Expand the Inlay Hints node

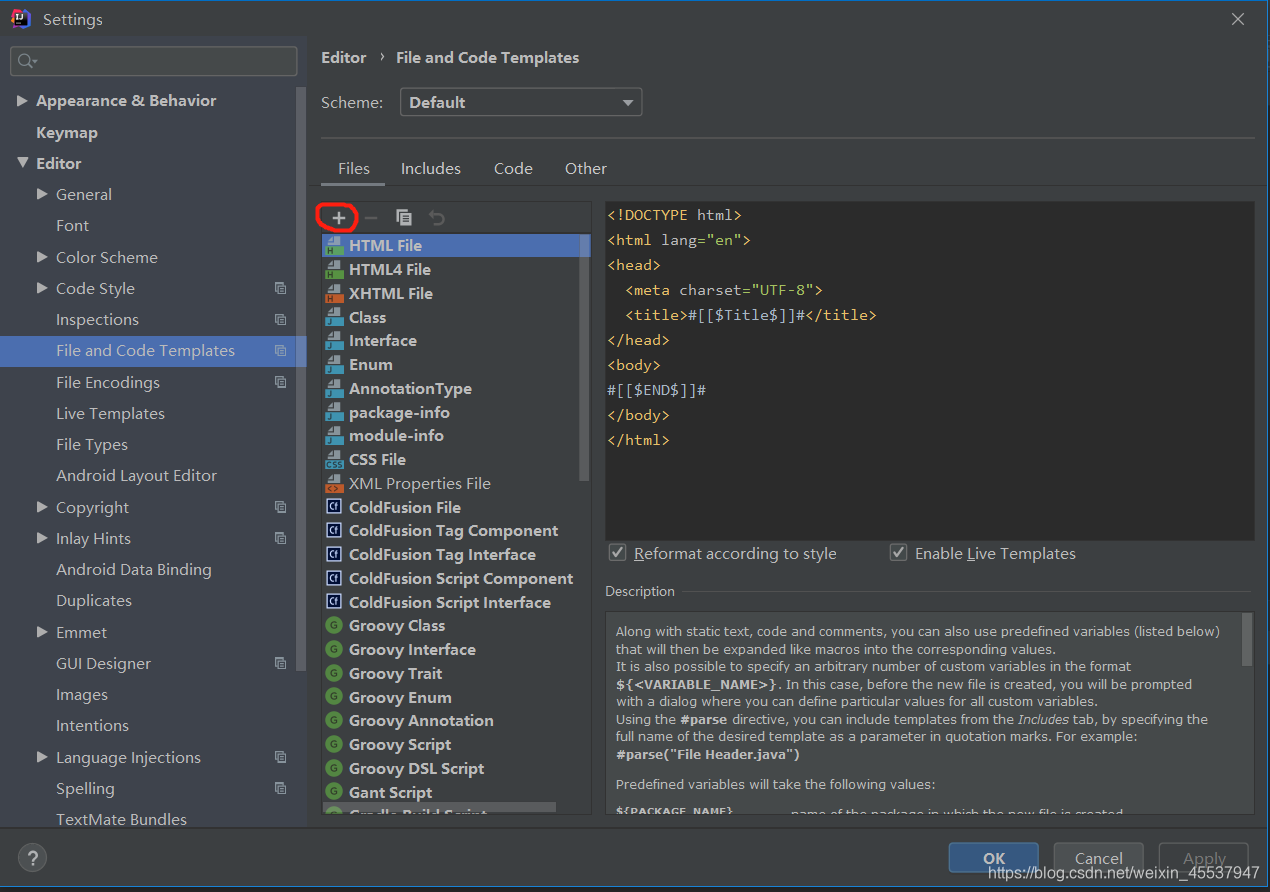(42, 538)
